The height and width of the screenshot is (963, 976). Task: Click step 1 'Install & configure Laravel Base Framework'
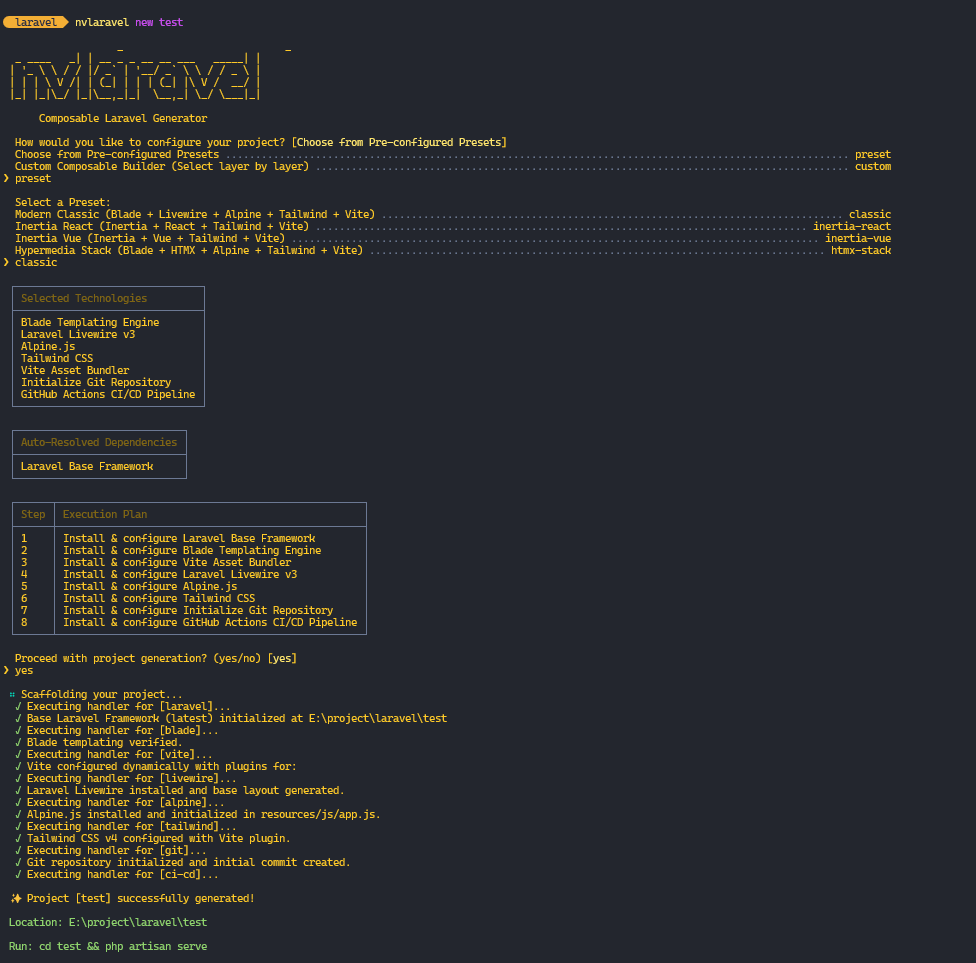point(189,538)
